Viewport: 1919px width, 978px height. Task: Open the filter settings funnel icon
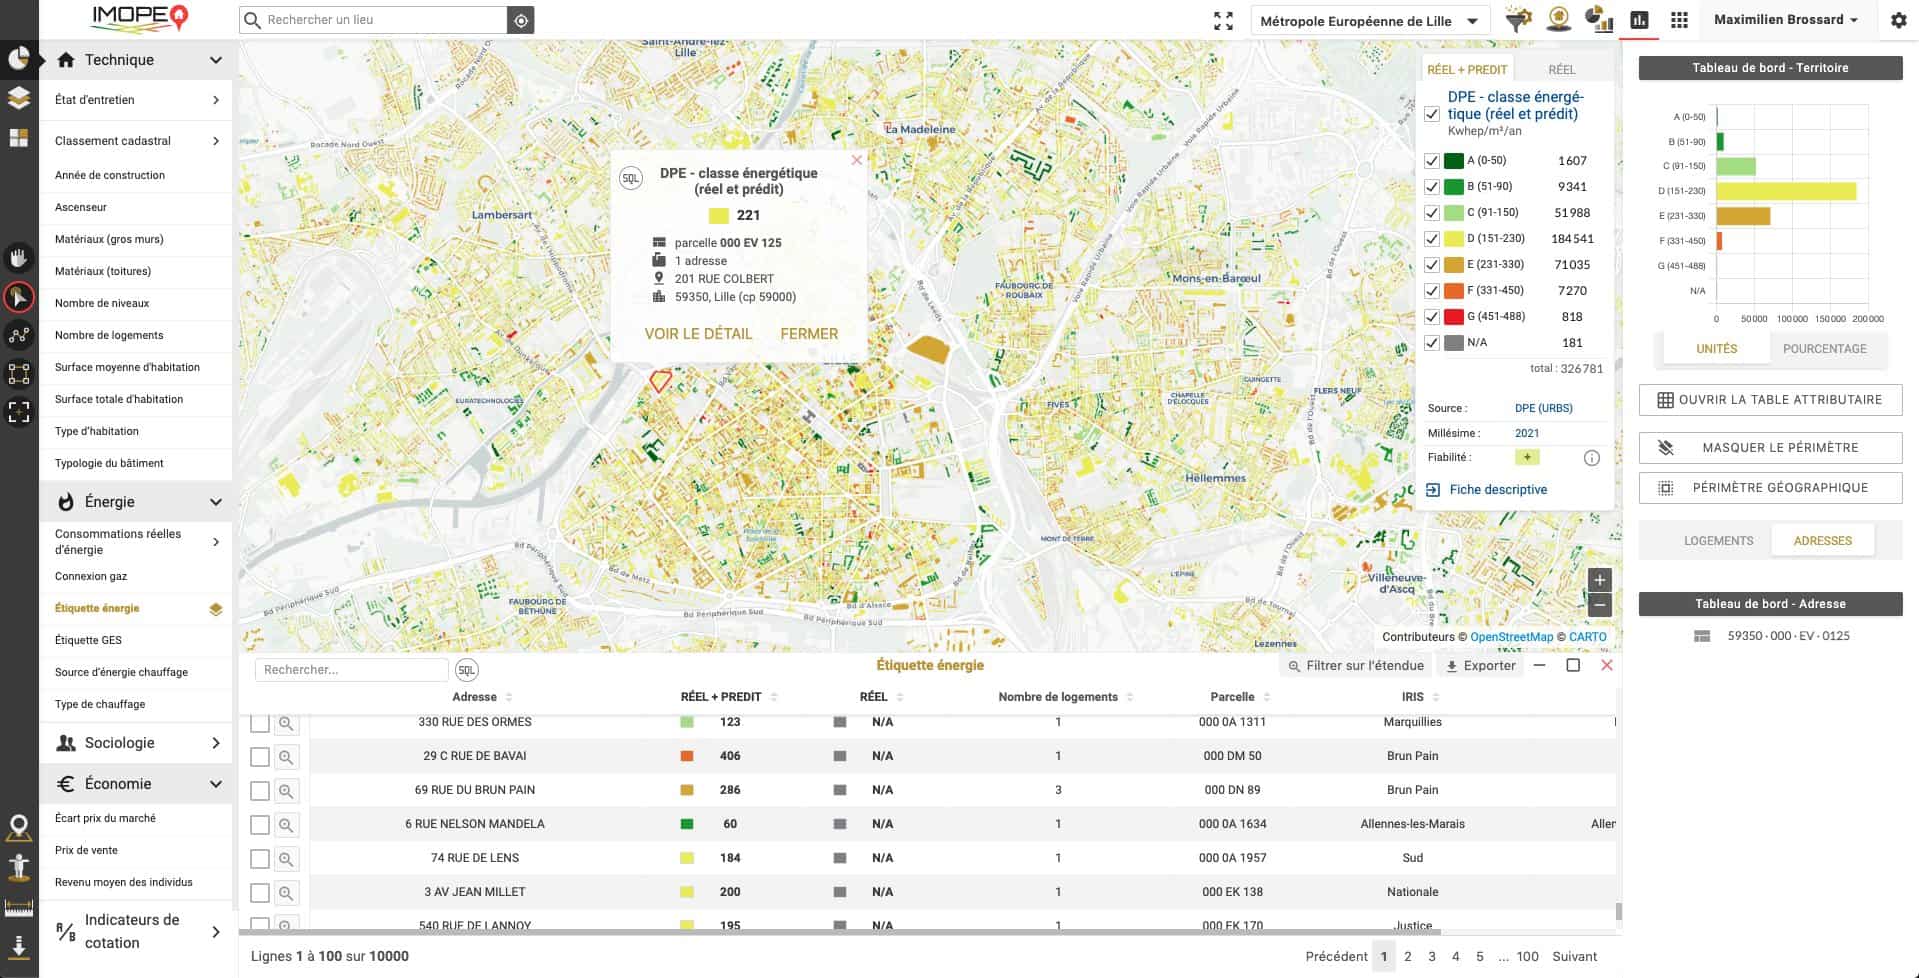(x=1518, y=19)
